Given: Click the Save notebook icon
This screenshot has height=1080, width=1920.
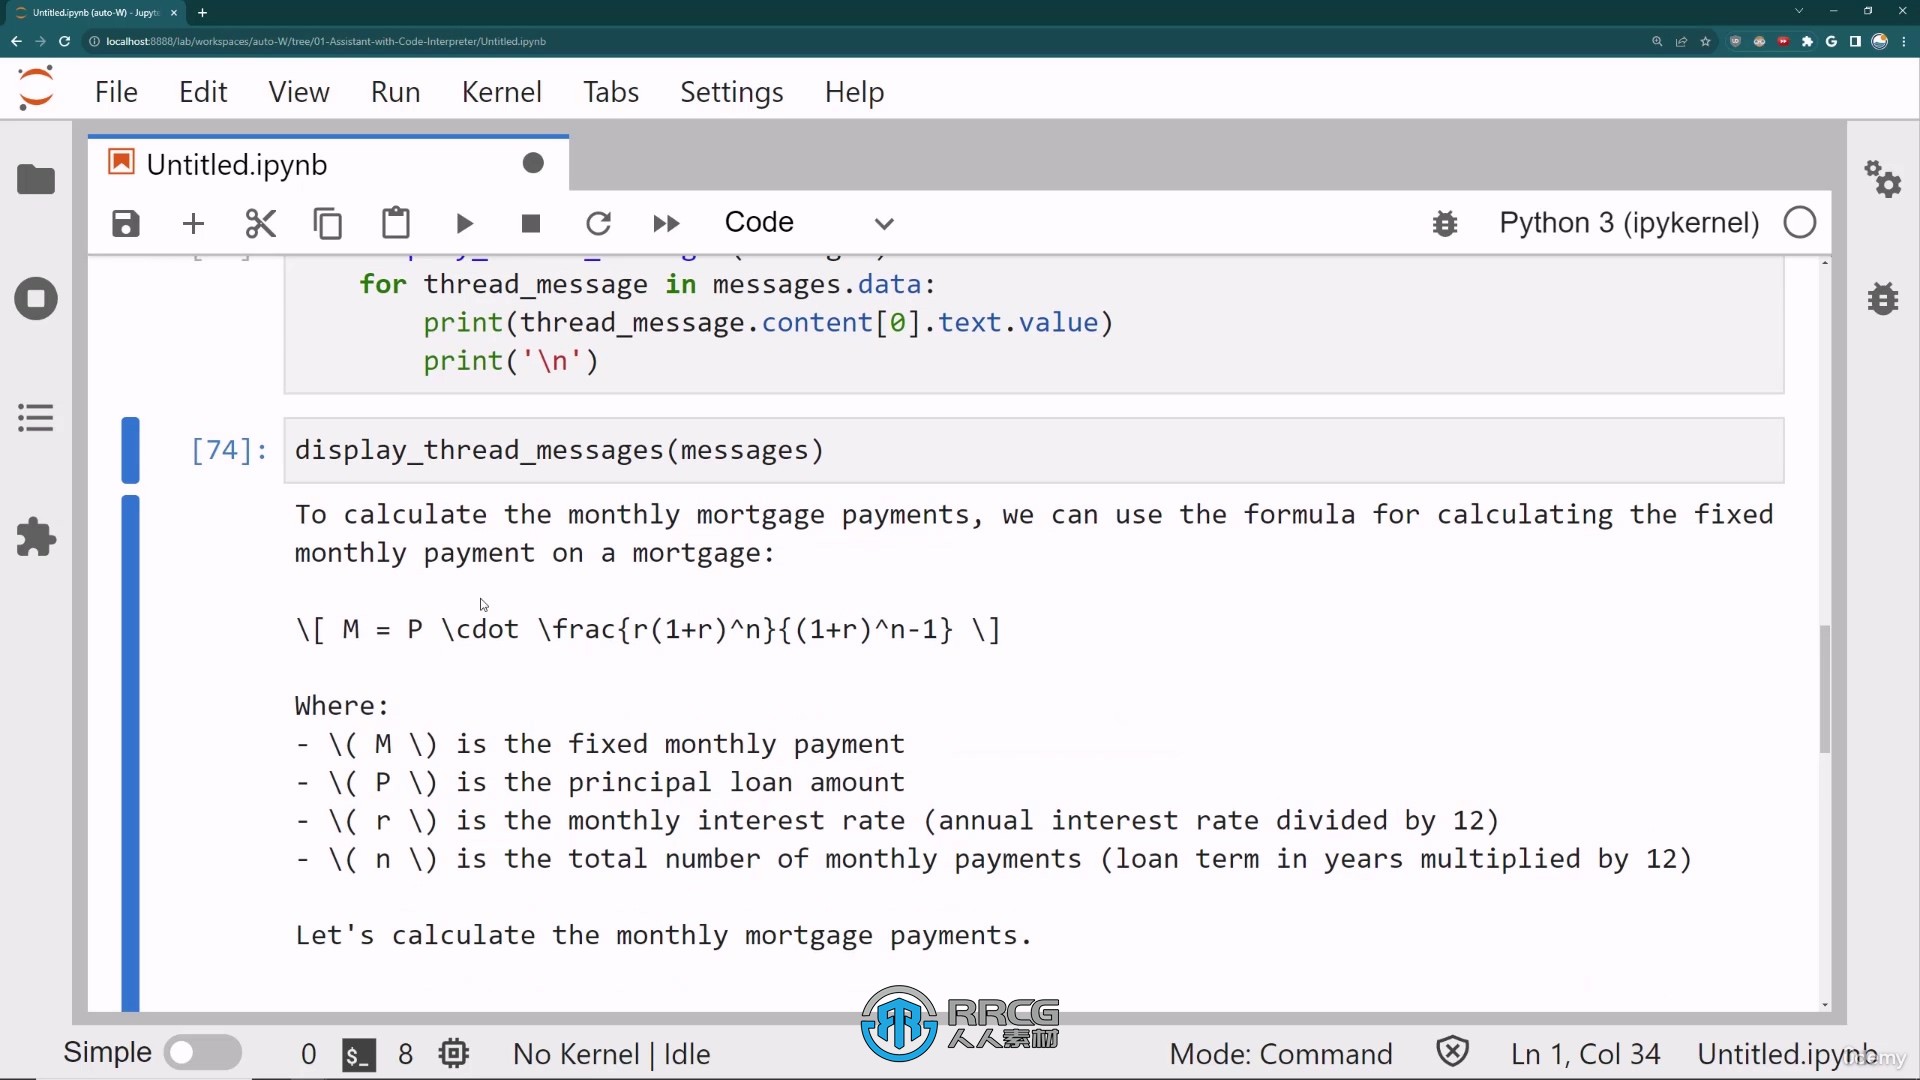Looking at the screenshot, I should pyautogui.click(x=125, y=223).
